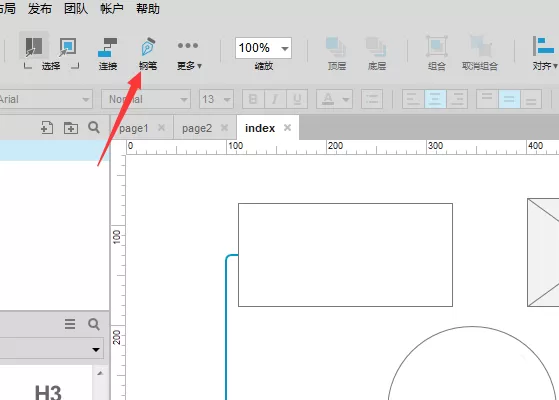Screen dimensions: 559x400
Task: Switch to the index tab
Action: (x=260, y=128)
